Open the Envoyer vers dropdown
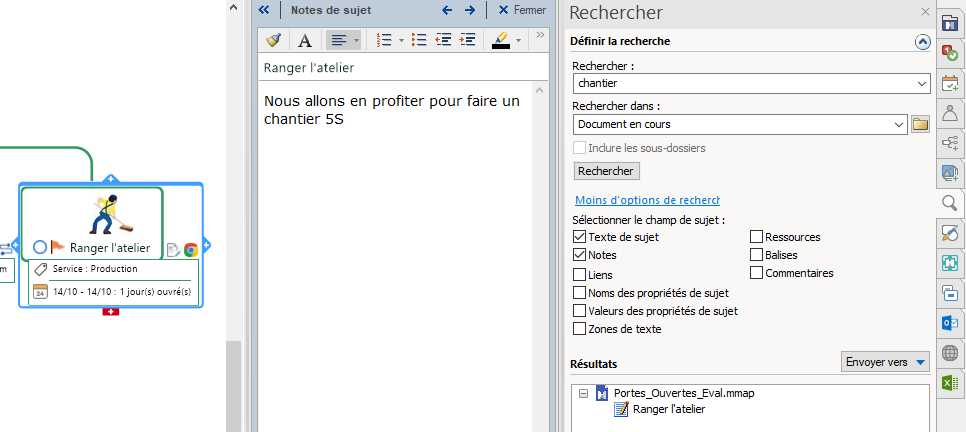This screenshot has height=432, width=966. click(886, 361)
